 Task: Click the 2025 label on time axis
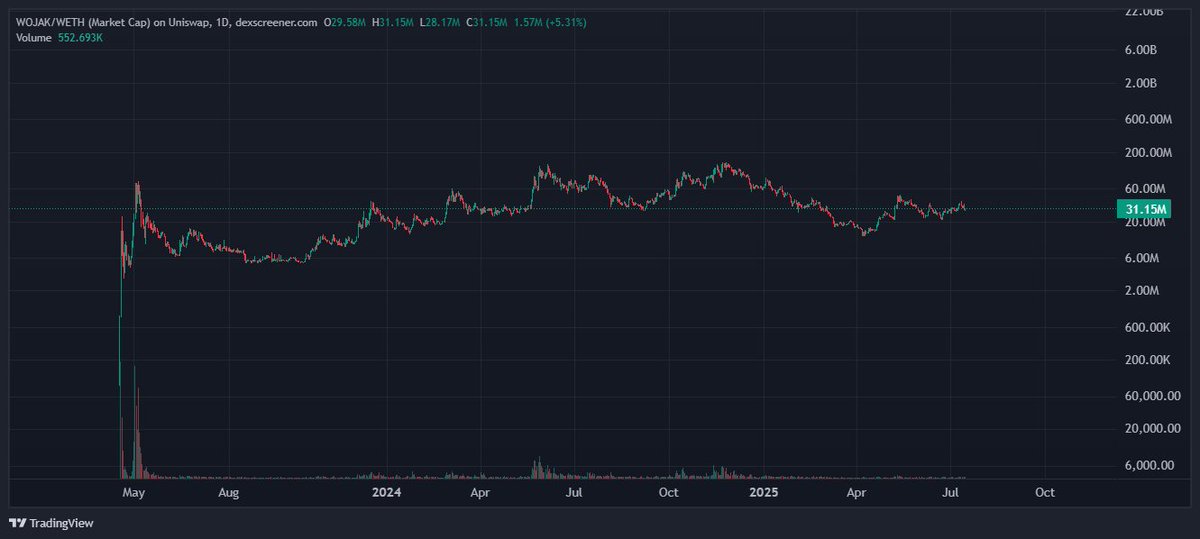[762, 493]
